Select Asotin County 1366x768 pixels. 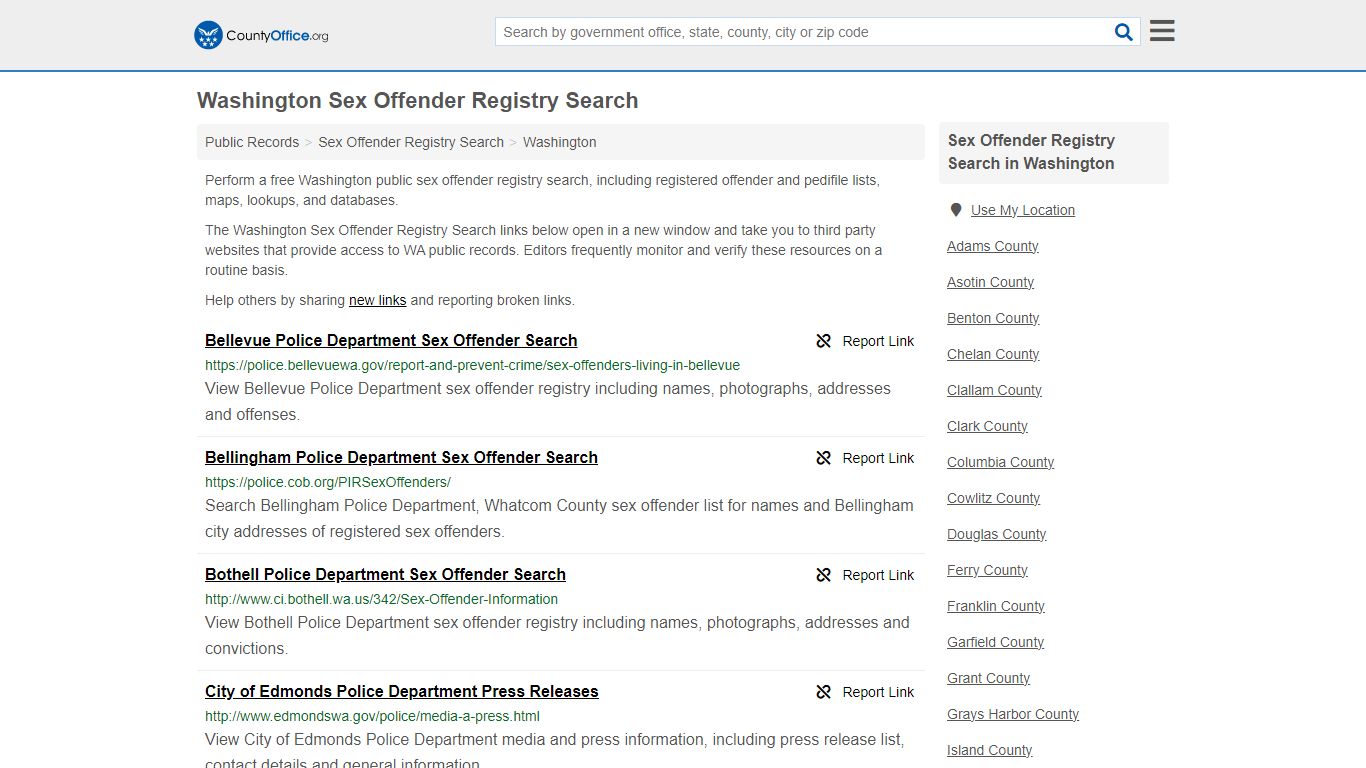click(x=990, y=282)
